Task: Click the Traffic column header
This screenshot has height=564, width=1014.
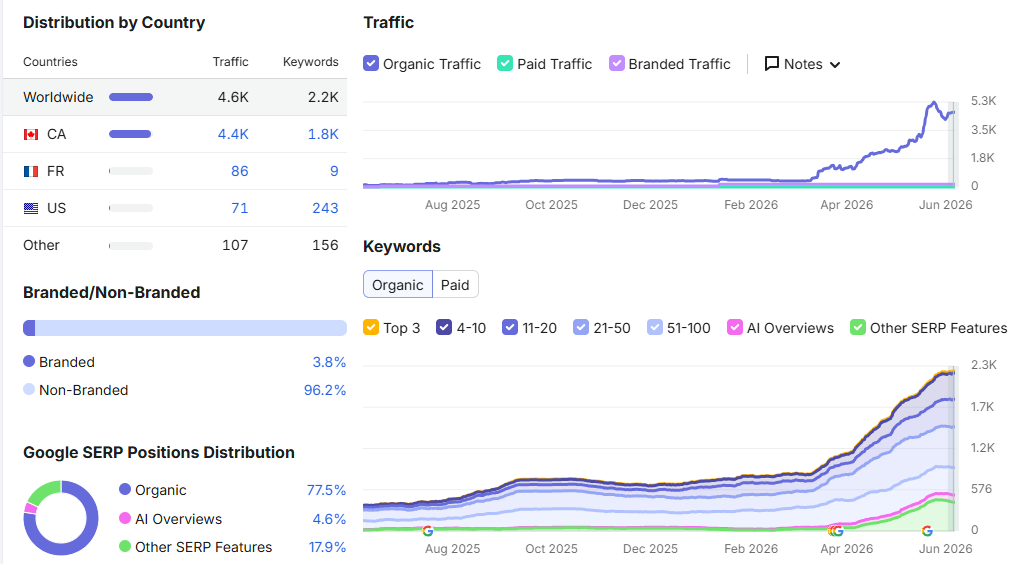Action: pyautogui.click(x=230, y=61)
